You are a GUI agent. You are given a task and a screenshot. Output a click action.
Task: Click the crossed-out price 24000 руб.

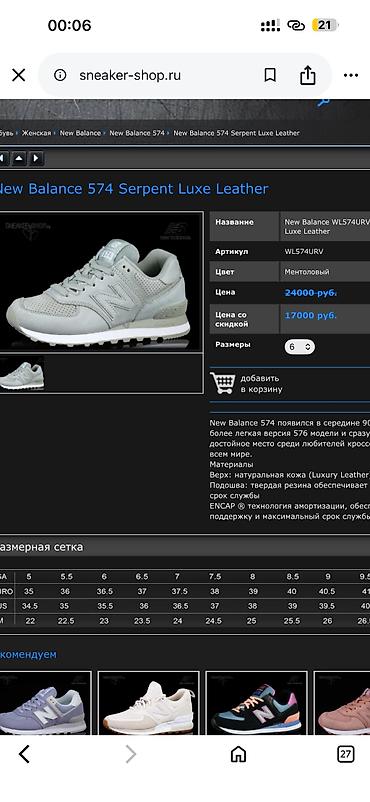(311, 293)
